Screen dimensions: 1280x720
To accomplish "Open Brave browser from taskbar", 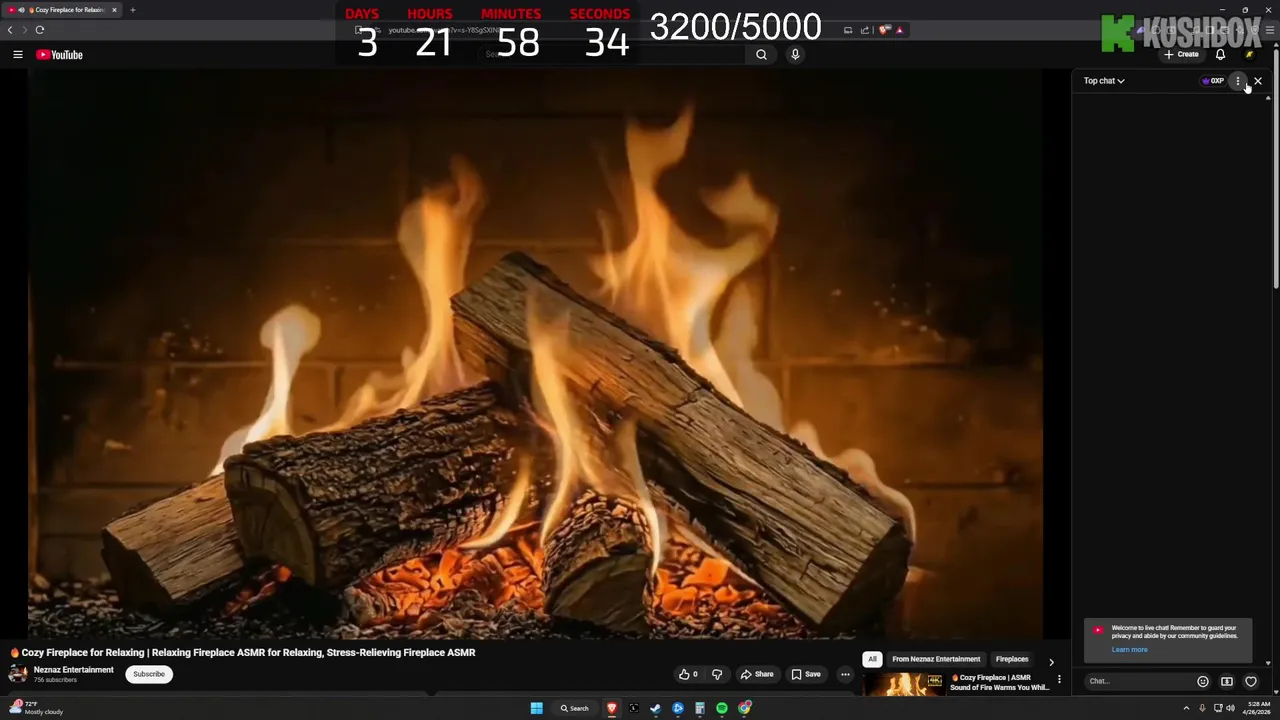I will tap(612, 708).
